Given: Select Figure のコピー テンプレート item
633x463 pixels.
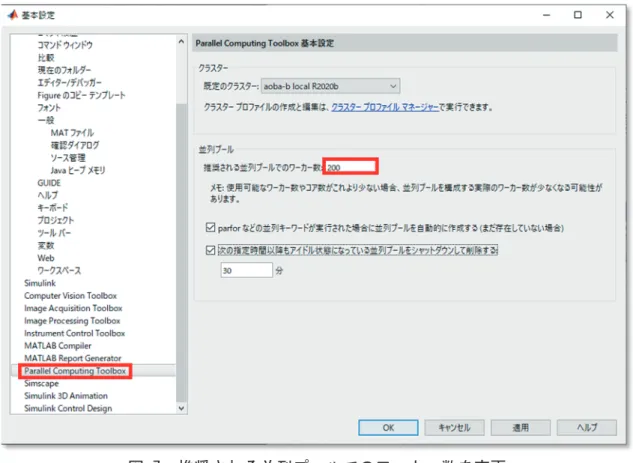Looking at the screenshot, I should pos(81,95).
